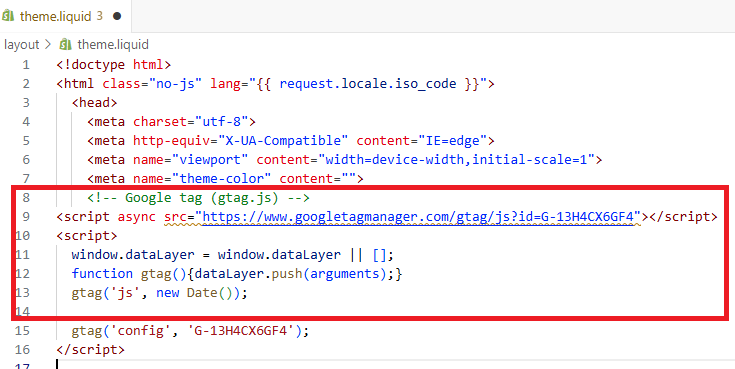Click the closing </script> tag on line 16
735x369 pixels.
[90, 350]
